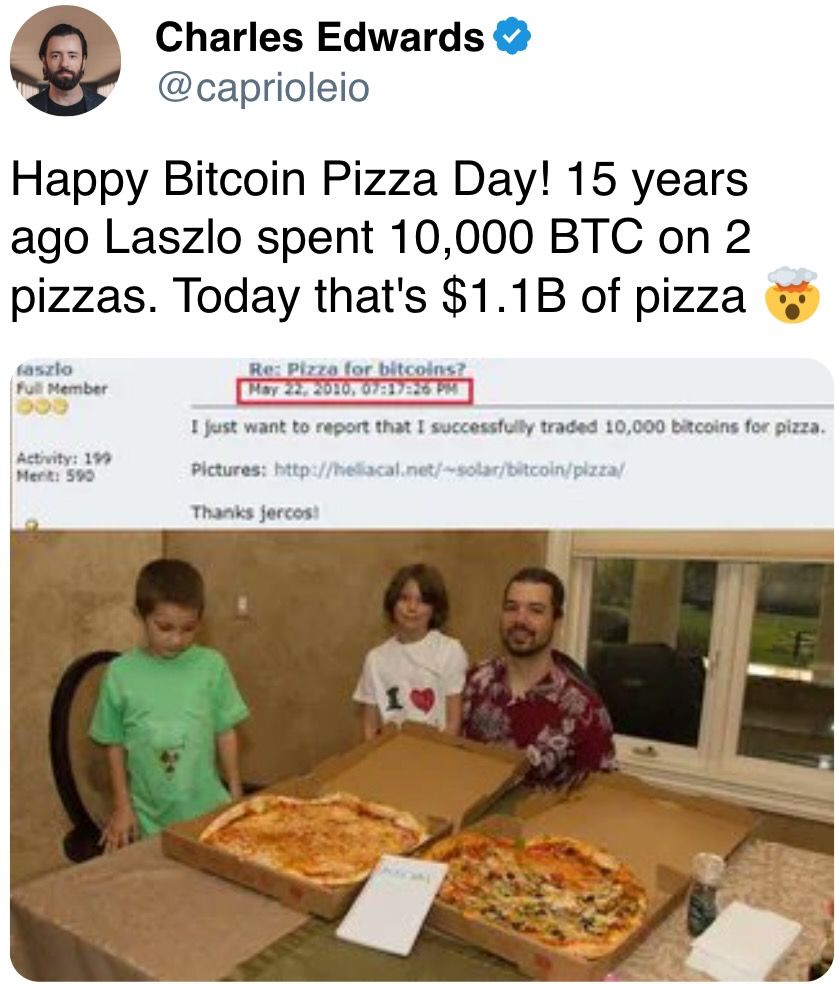Open the heliacal.net pizza pictures URL
835x984 pixels.
449,469
